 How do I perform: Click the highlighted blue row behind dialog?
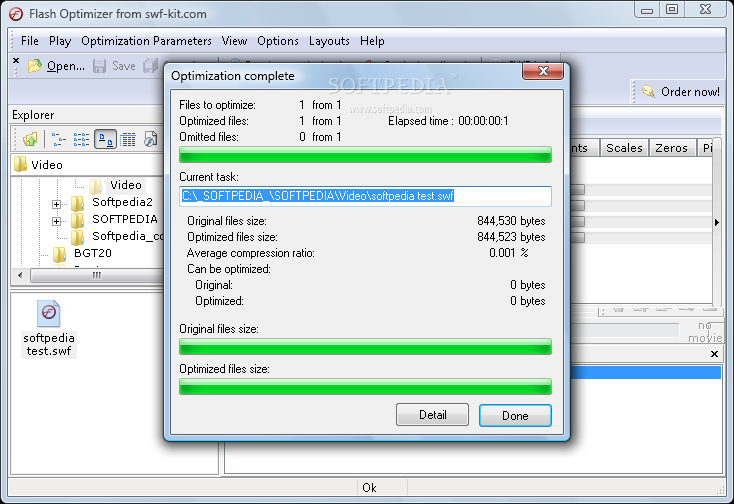646,373
